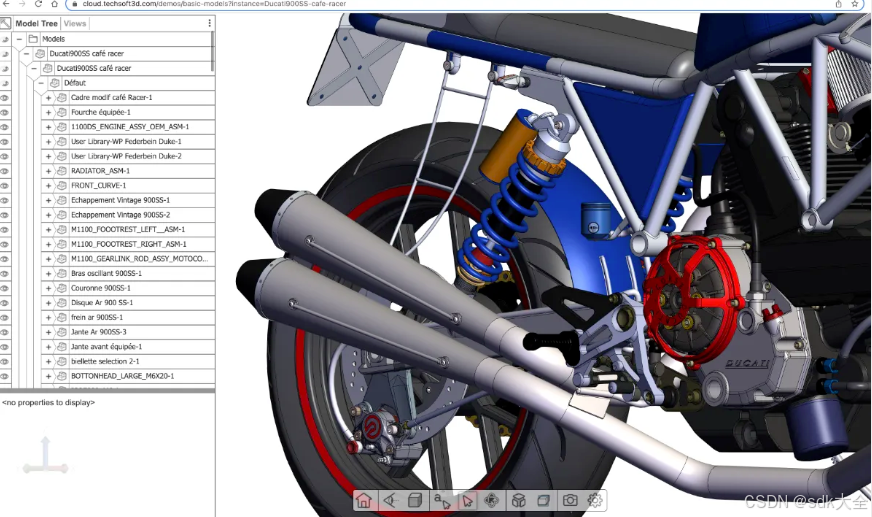
Task: Collapse the Models root node
Action: coord(19,39)
